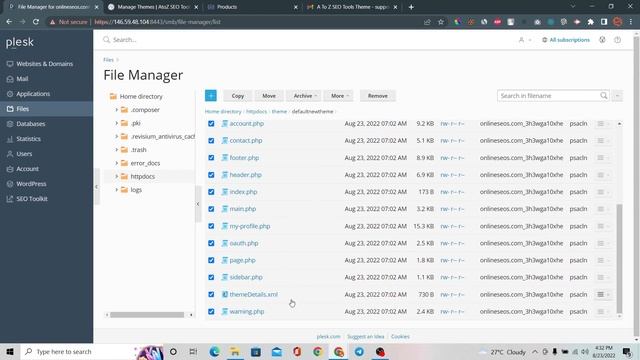Uncheck the header.php checkbox

click(211, 175)
